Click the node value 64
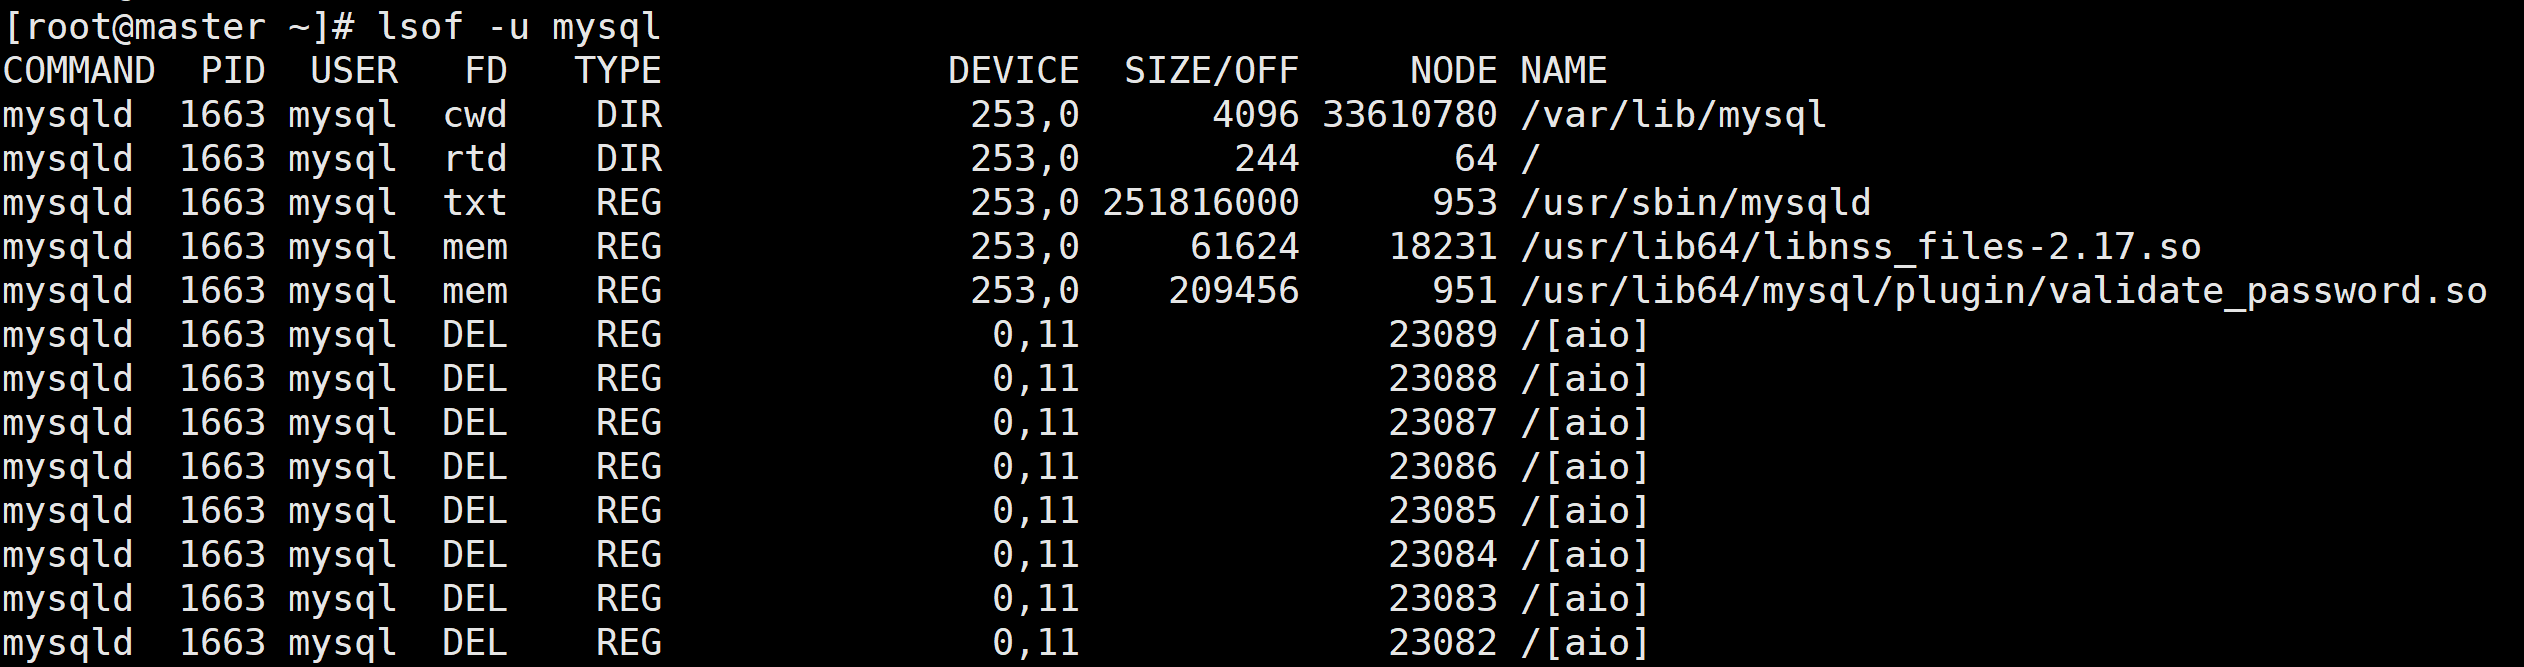 (x=1475, y=159)
